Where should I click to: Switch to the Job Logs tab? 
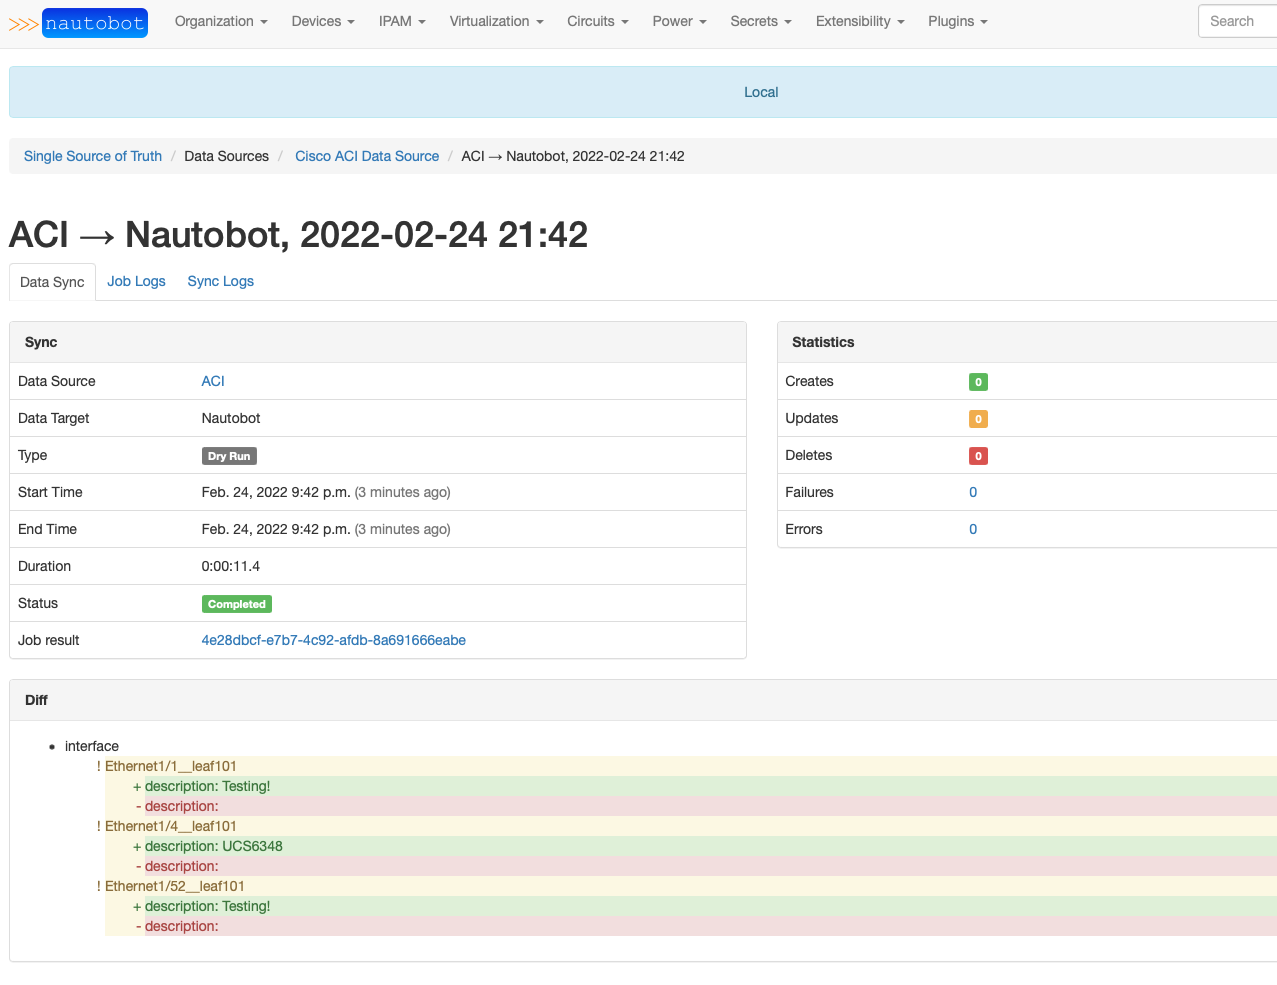point(136,281)
